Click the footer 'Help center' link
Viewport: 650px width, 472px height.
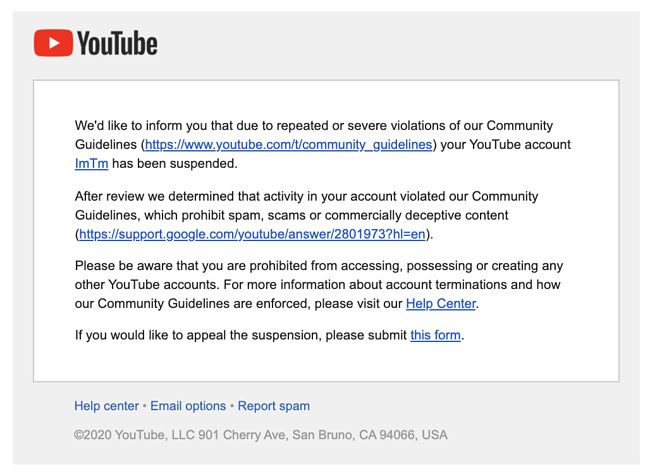click(107, 406)
